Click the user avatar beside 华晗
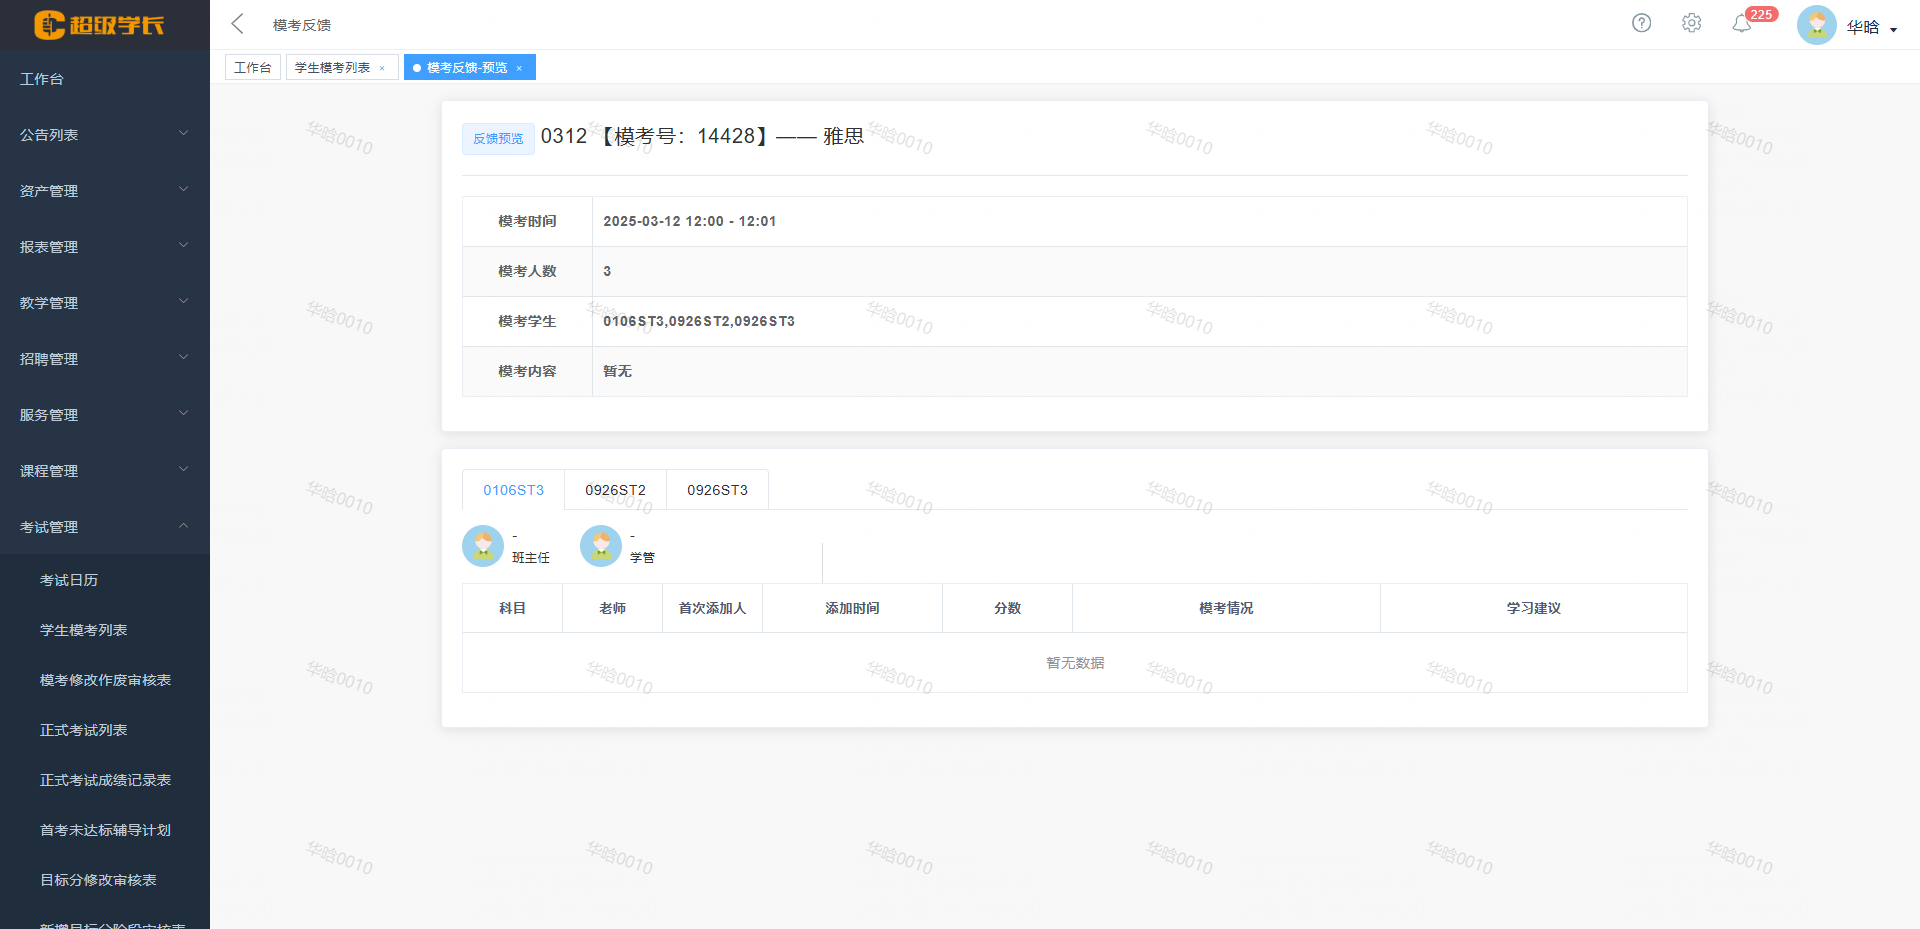Screen dimensions: 1920x929 point(1817,24)
